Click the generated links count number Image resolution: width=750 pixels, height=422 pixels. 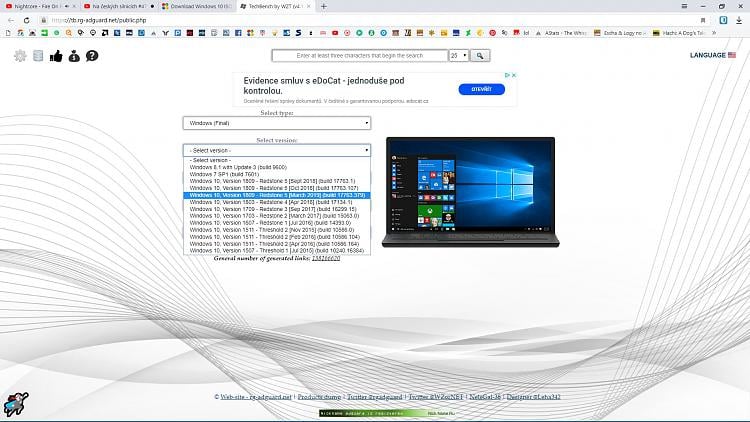(x=326, y=258)
